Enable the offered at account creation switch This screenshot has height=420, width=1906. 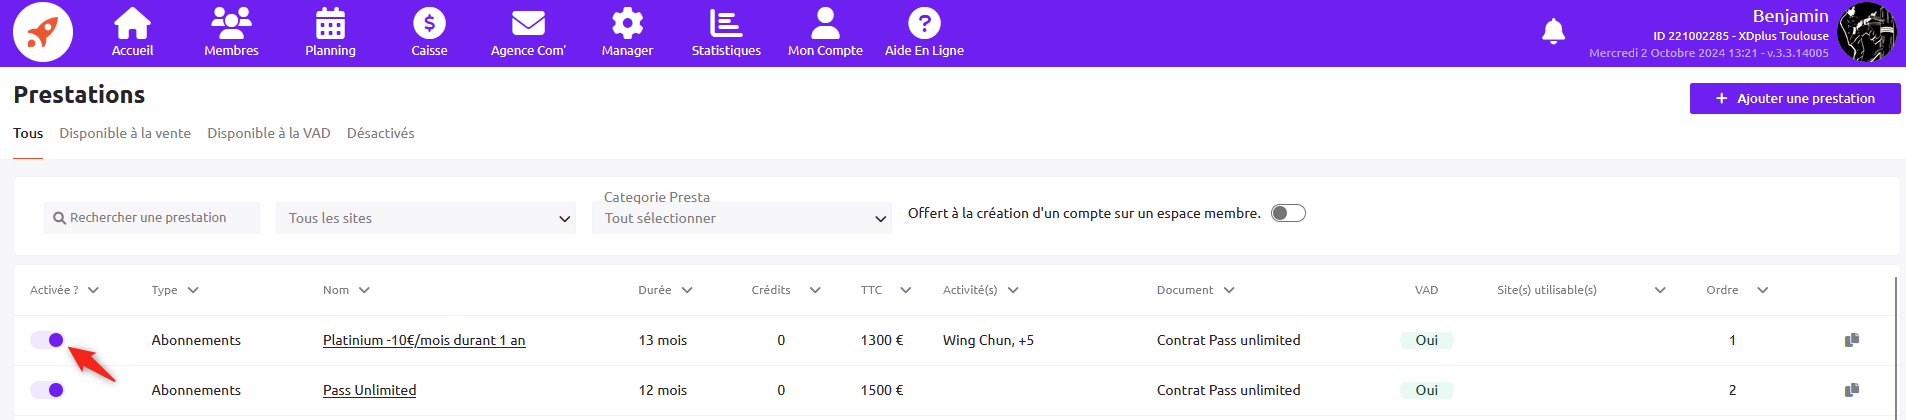[x=1288, y=213]
